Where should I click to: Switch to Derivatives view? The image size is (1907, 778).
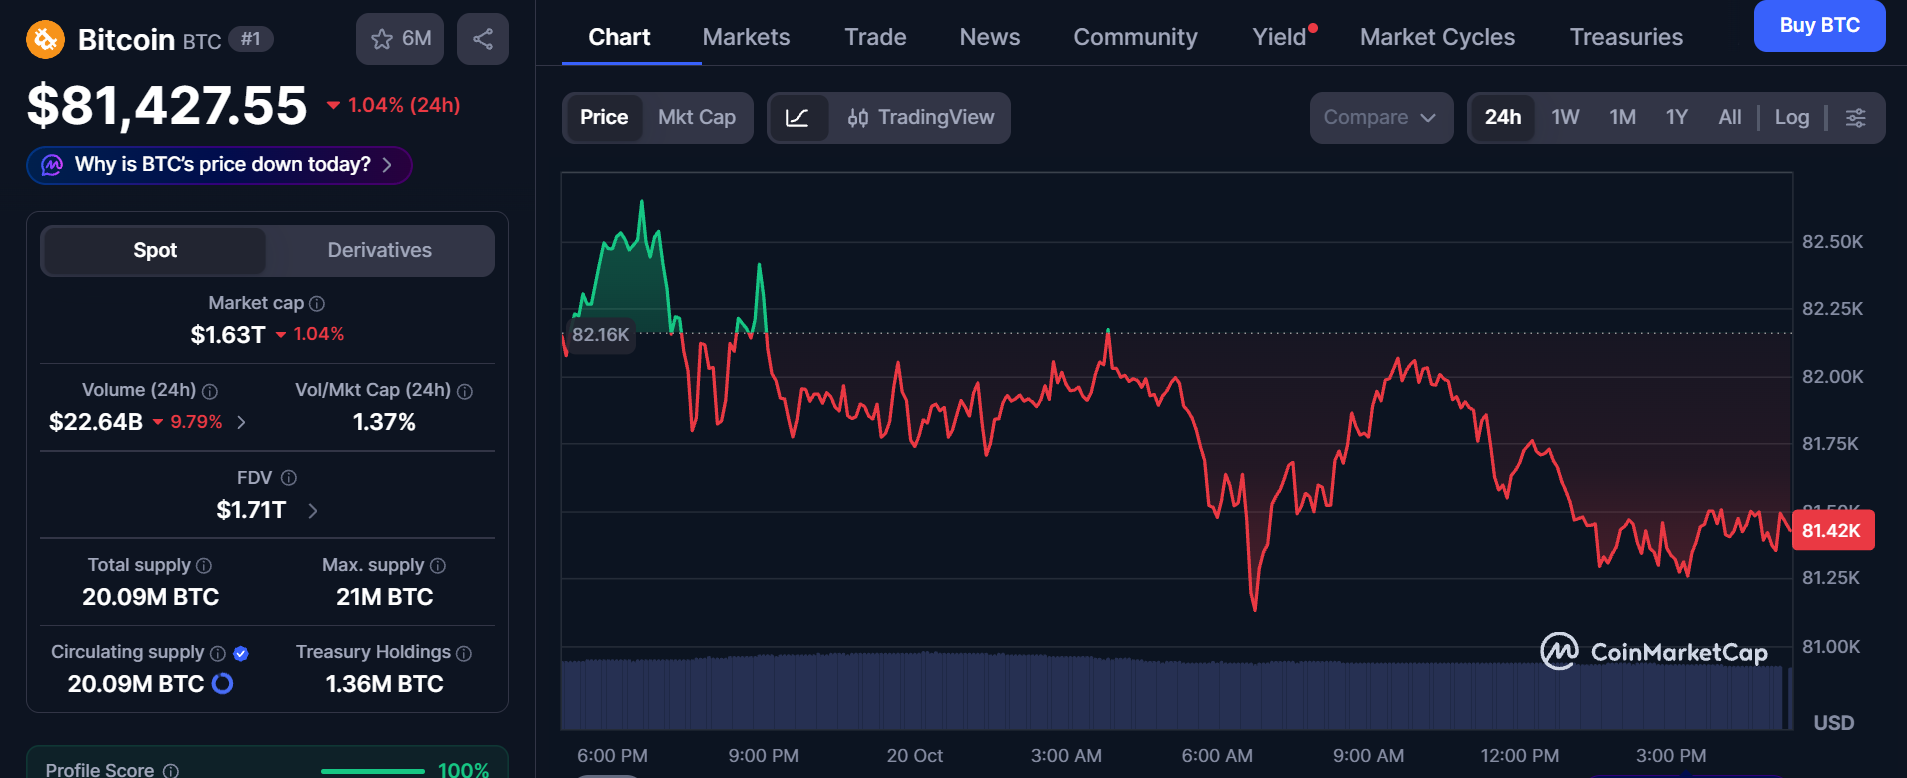(x=380, y=250)
